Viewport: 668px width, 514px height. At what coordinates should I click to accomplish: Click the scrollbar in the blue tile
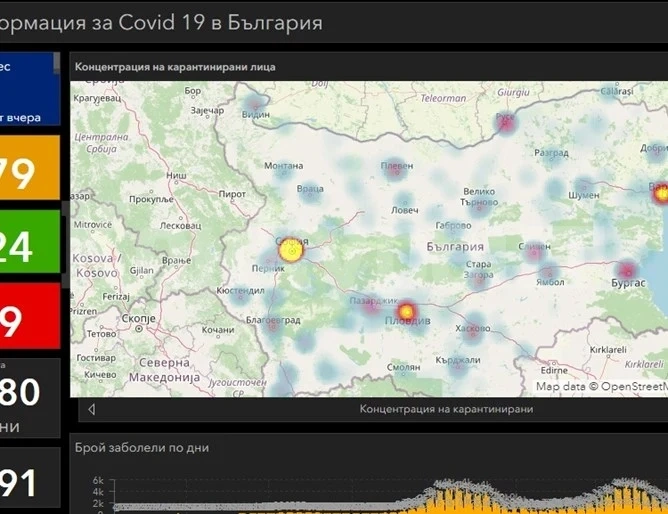pos(57,63)
